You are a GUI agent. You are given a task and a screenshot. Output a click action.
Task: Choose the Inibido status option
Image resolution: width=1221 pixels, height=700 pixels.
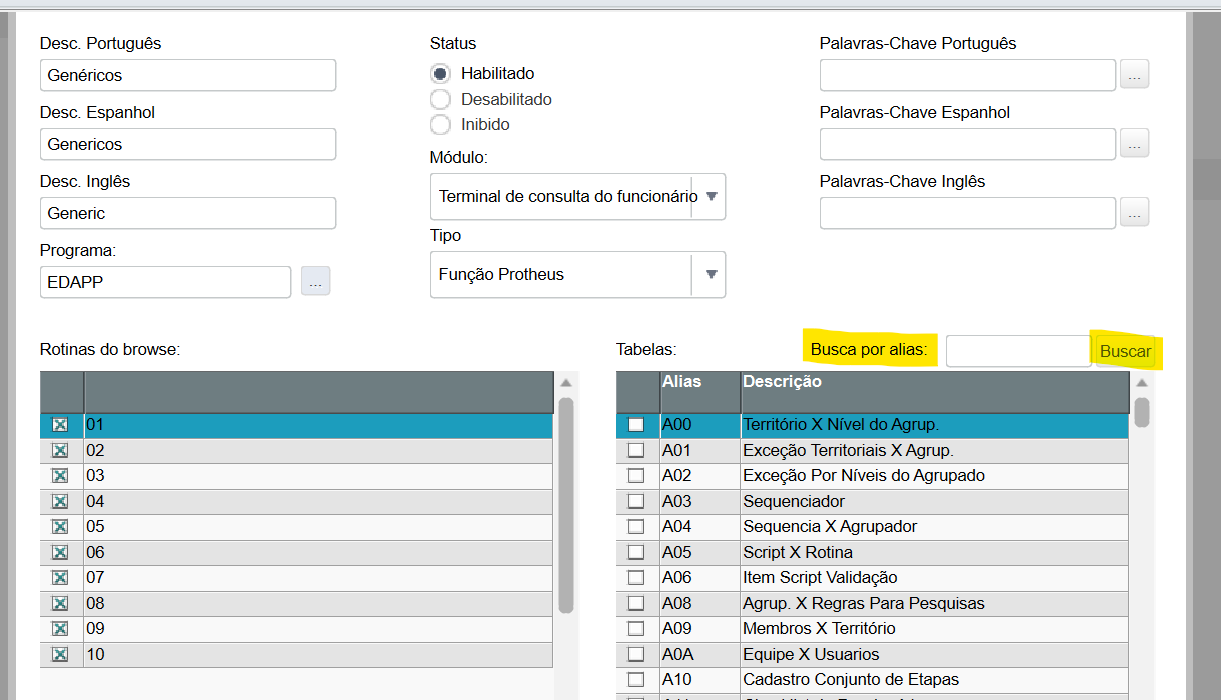pos(440,125)
